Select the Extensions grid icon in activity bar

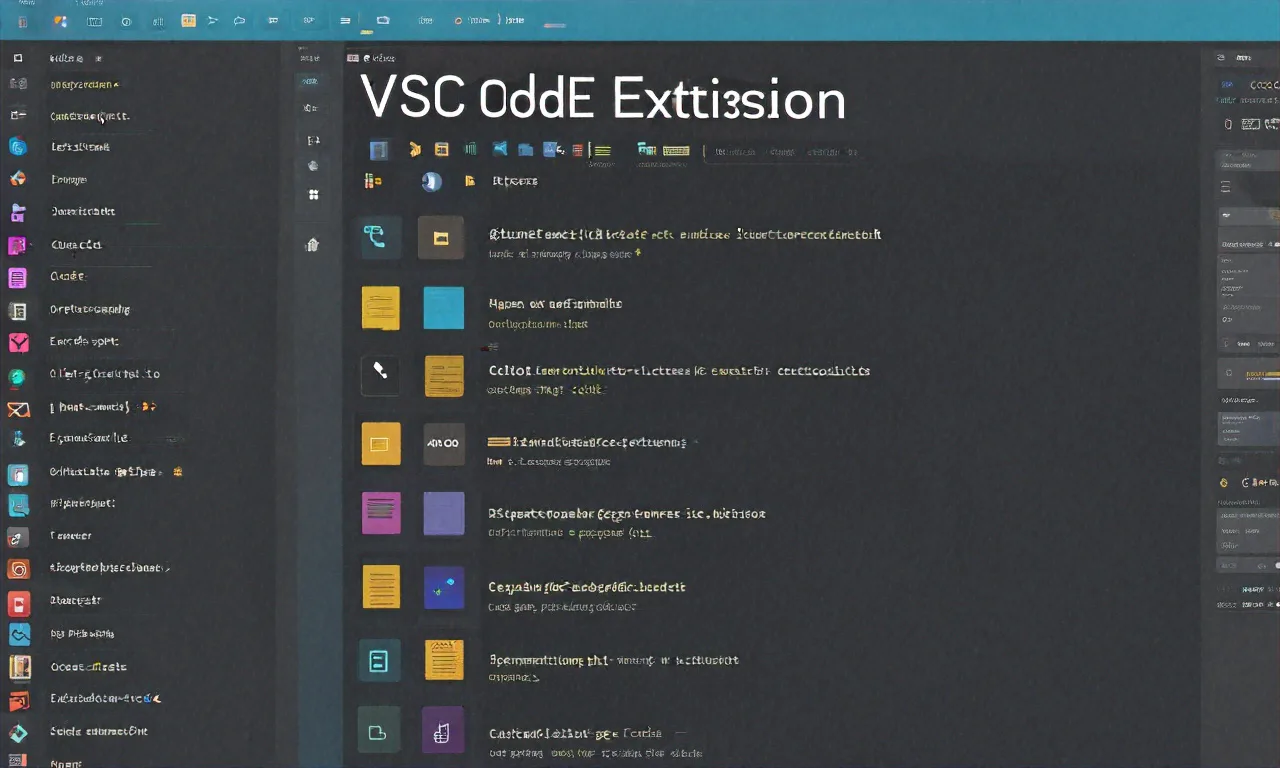tap(313, 195)
